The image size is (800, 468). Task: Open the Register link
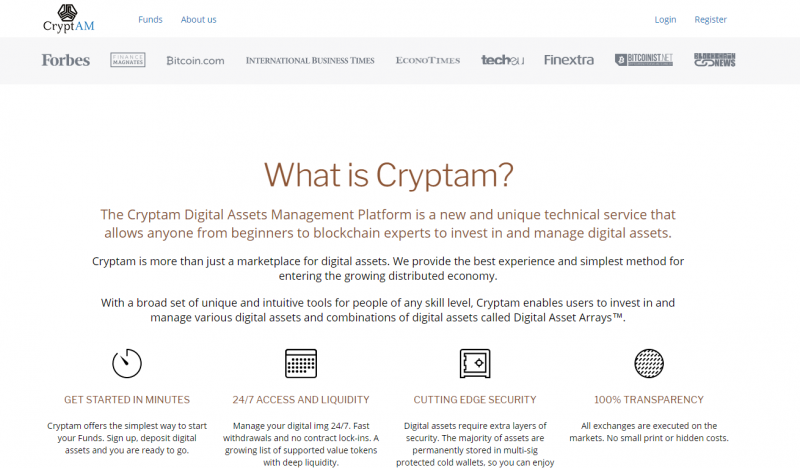(710, 19)
